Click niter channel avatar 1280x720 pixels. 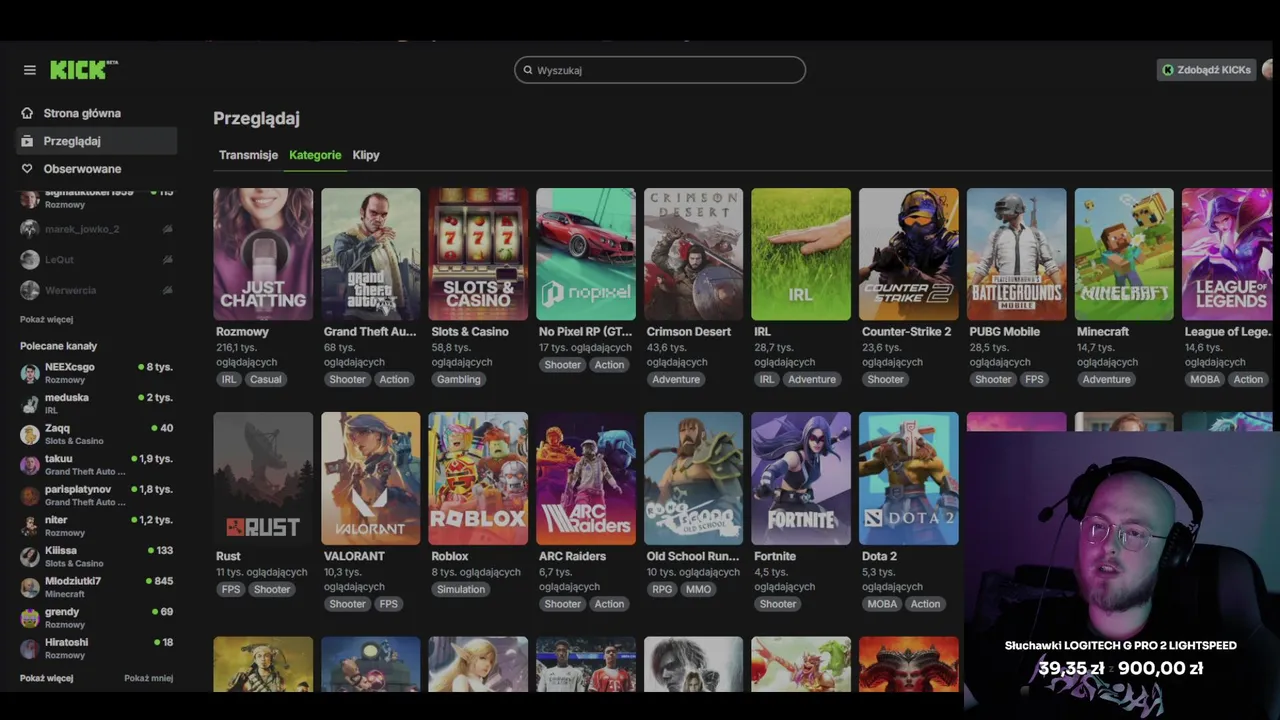point(30,526)
